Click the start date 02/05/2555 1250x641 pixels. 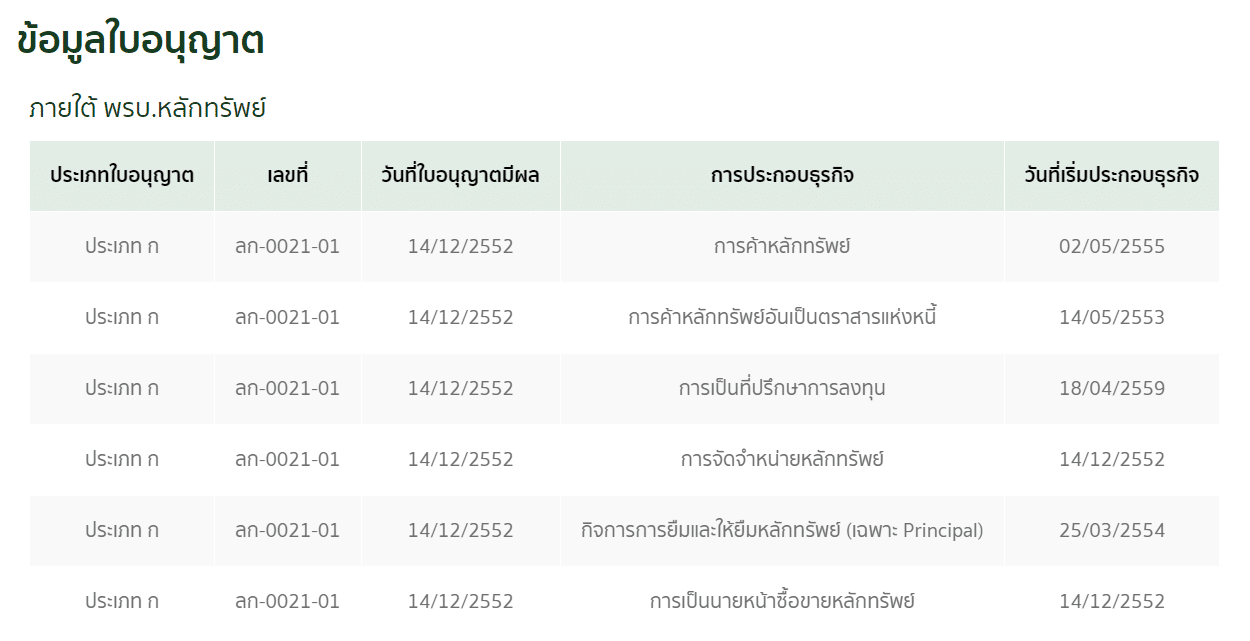[x=1112, y=246]
